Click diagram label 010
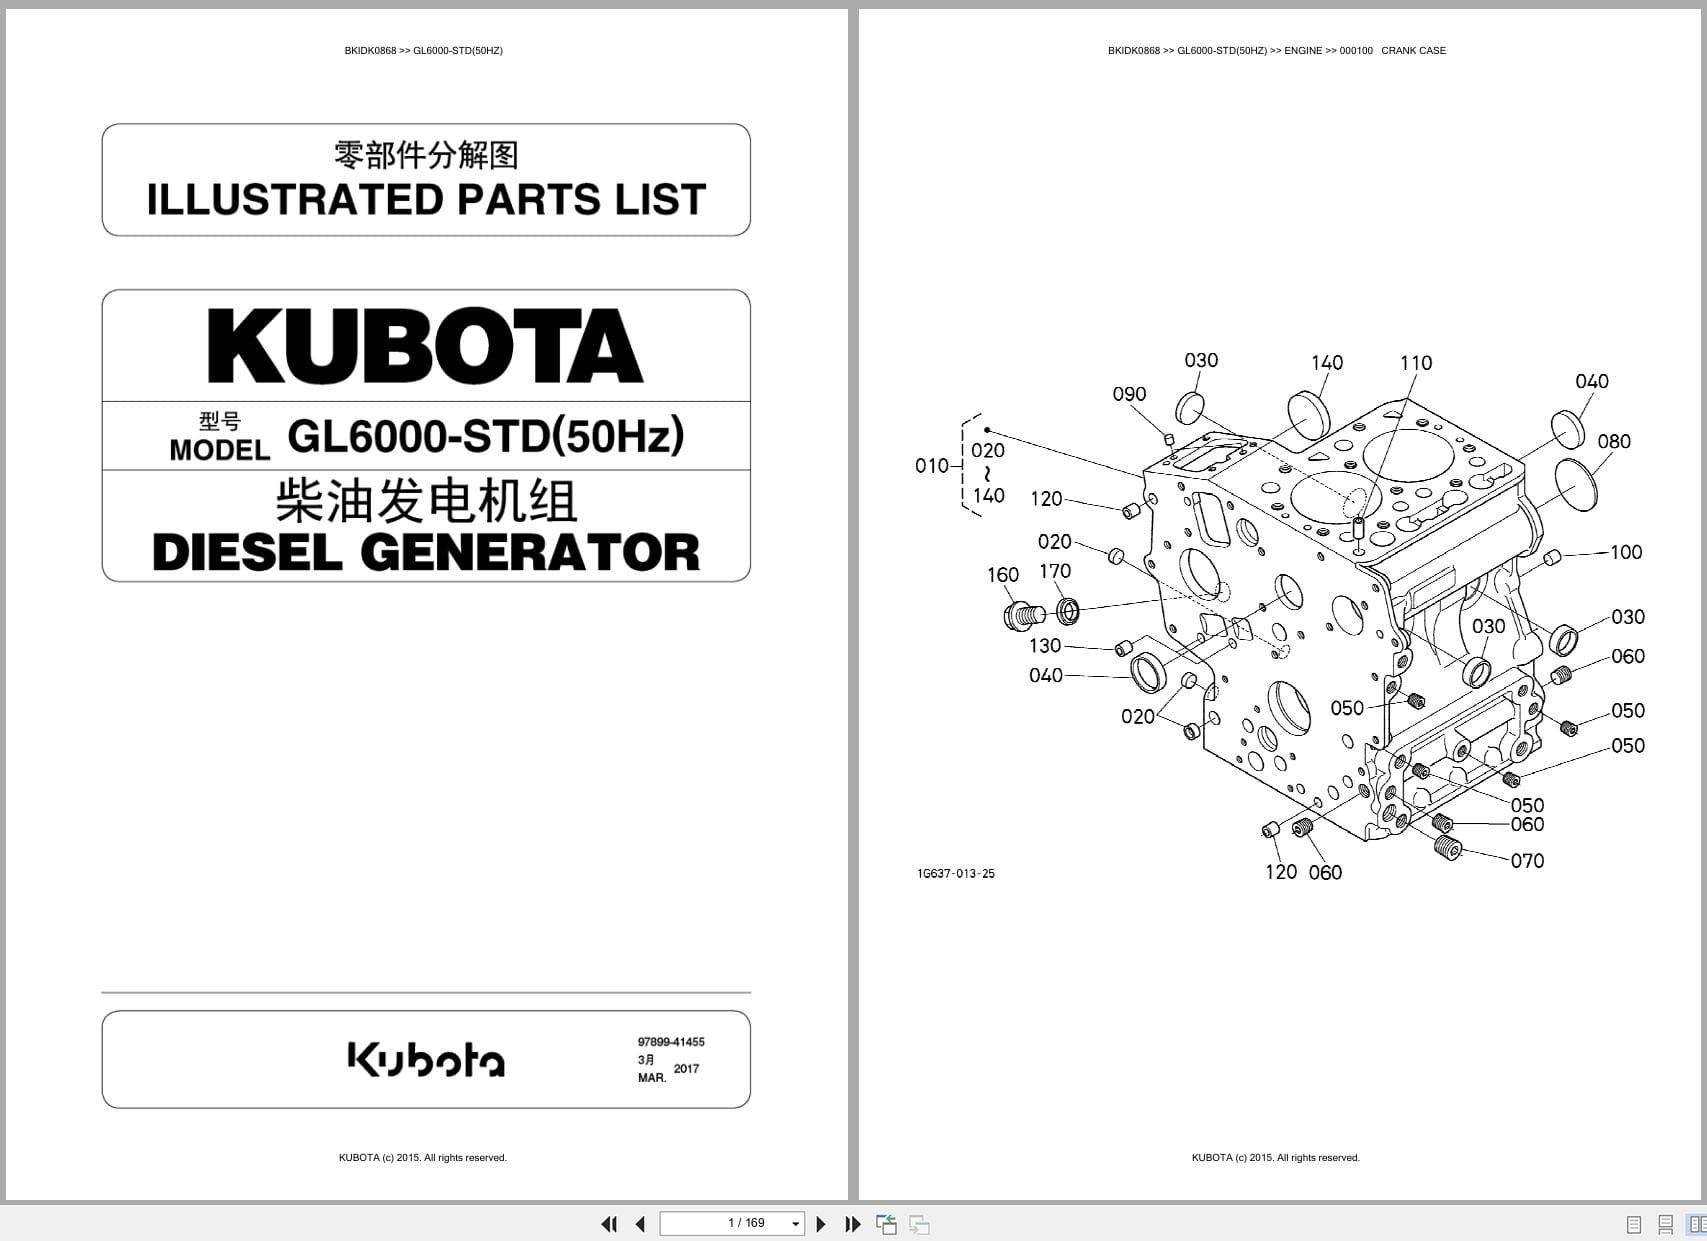Image resolution: width=1707 pixels, height=1241 pixels. point(932,465)
